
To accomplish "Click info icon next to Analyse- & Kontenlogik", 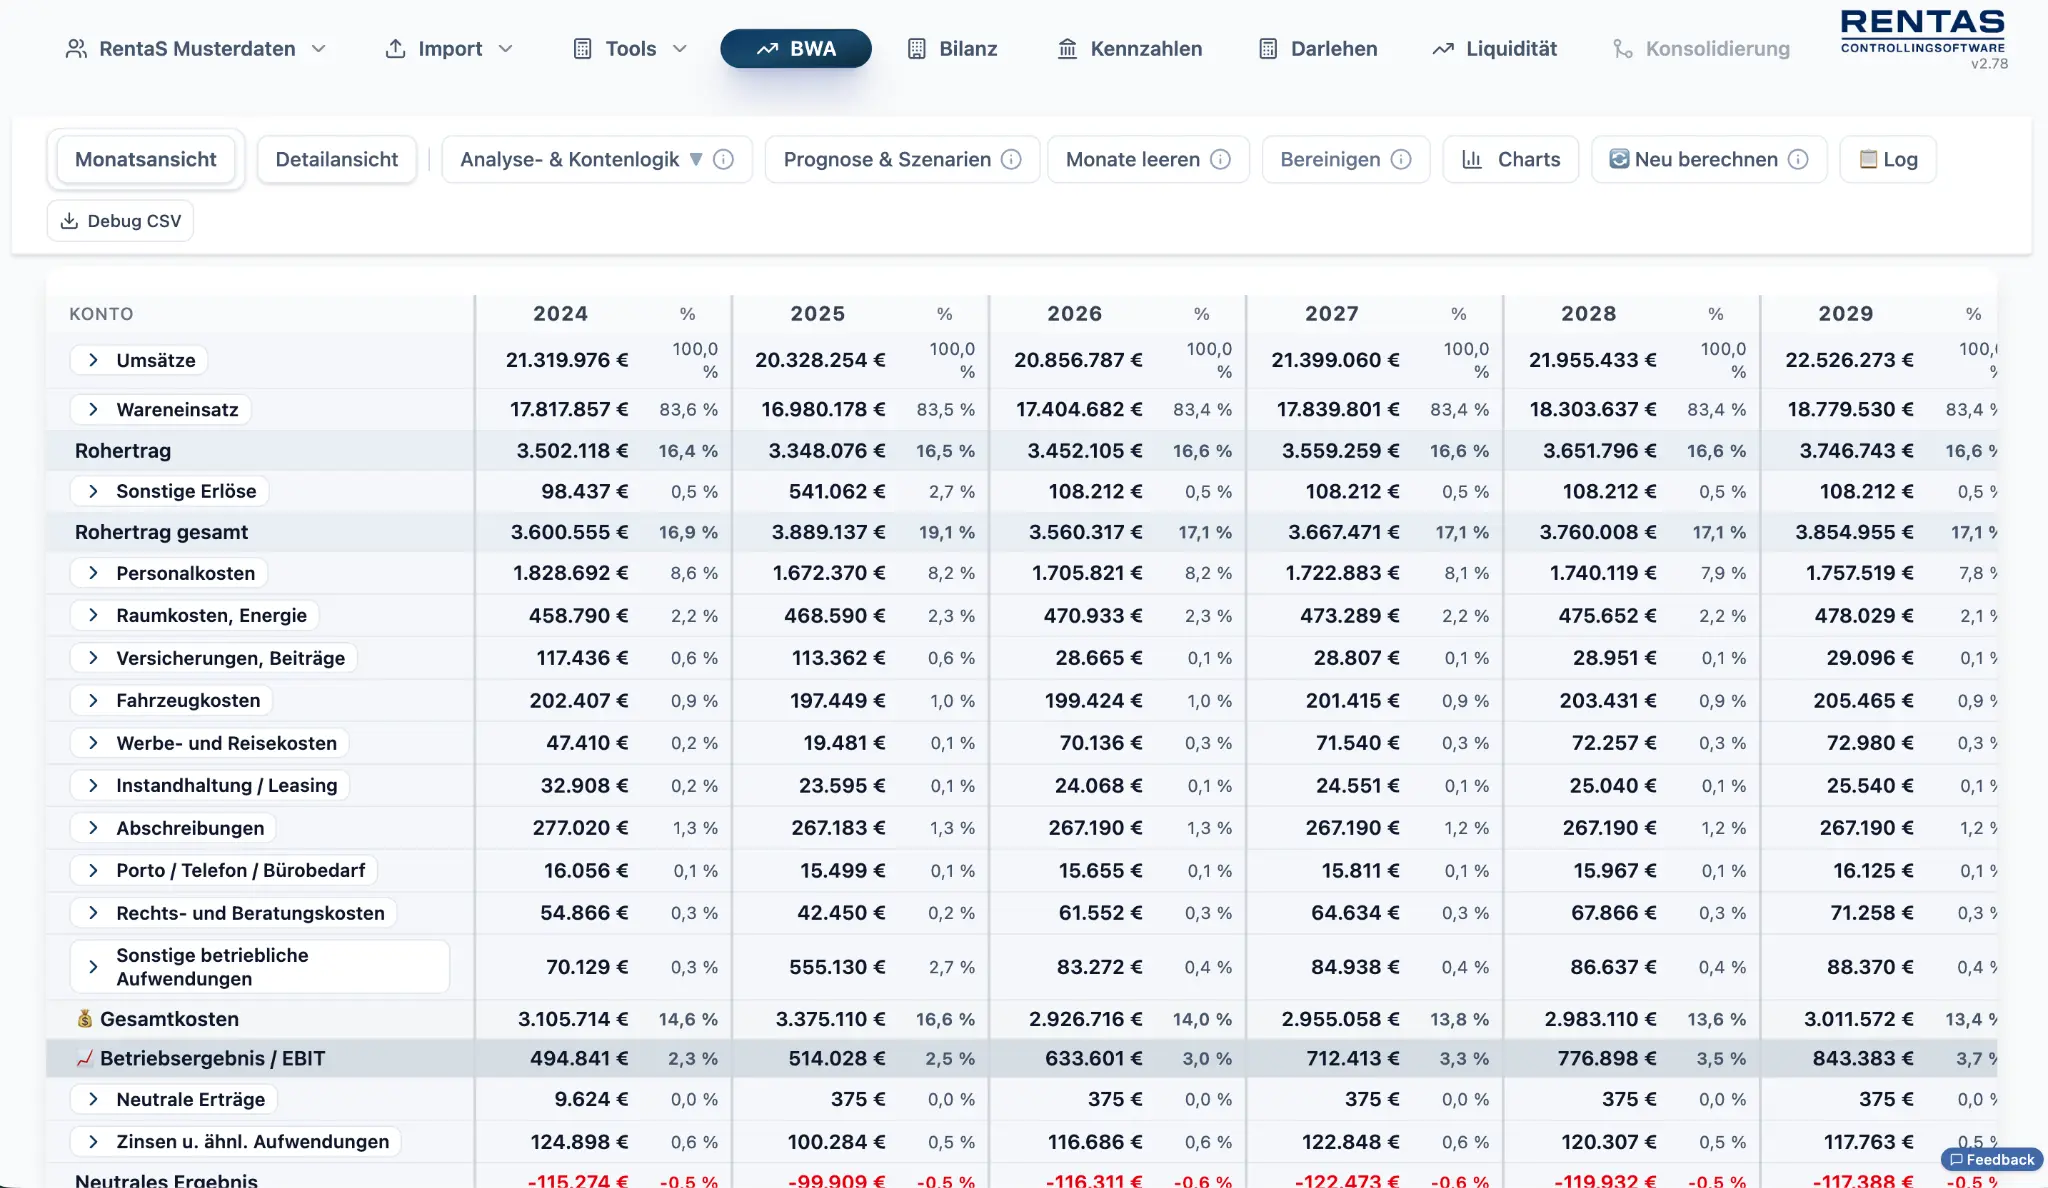I will pos(724,160).
